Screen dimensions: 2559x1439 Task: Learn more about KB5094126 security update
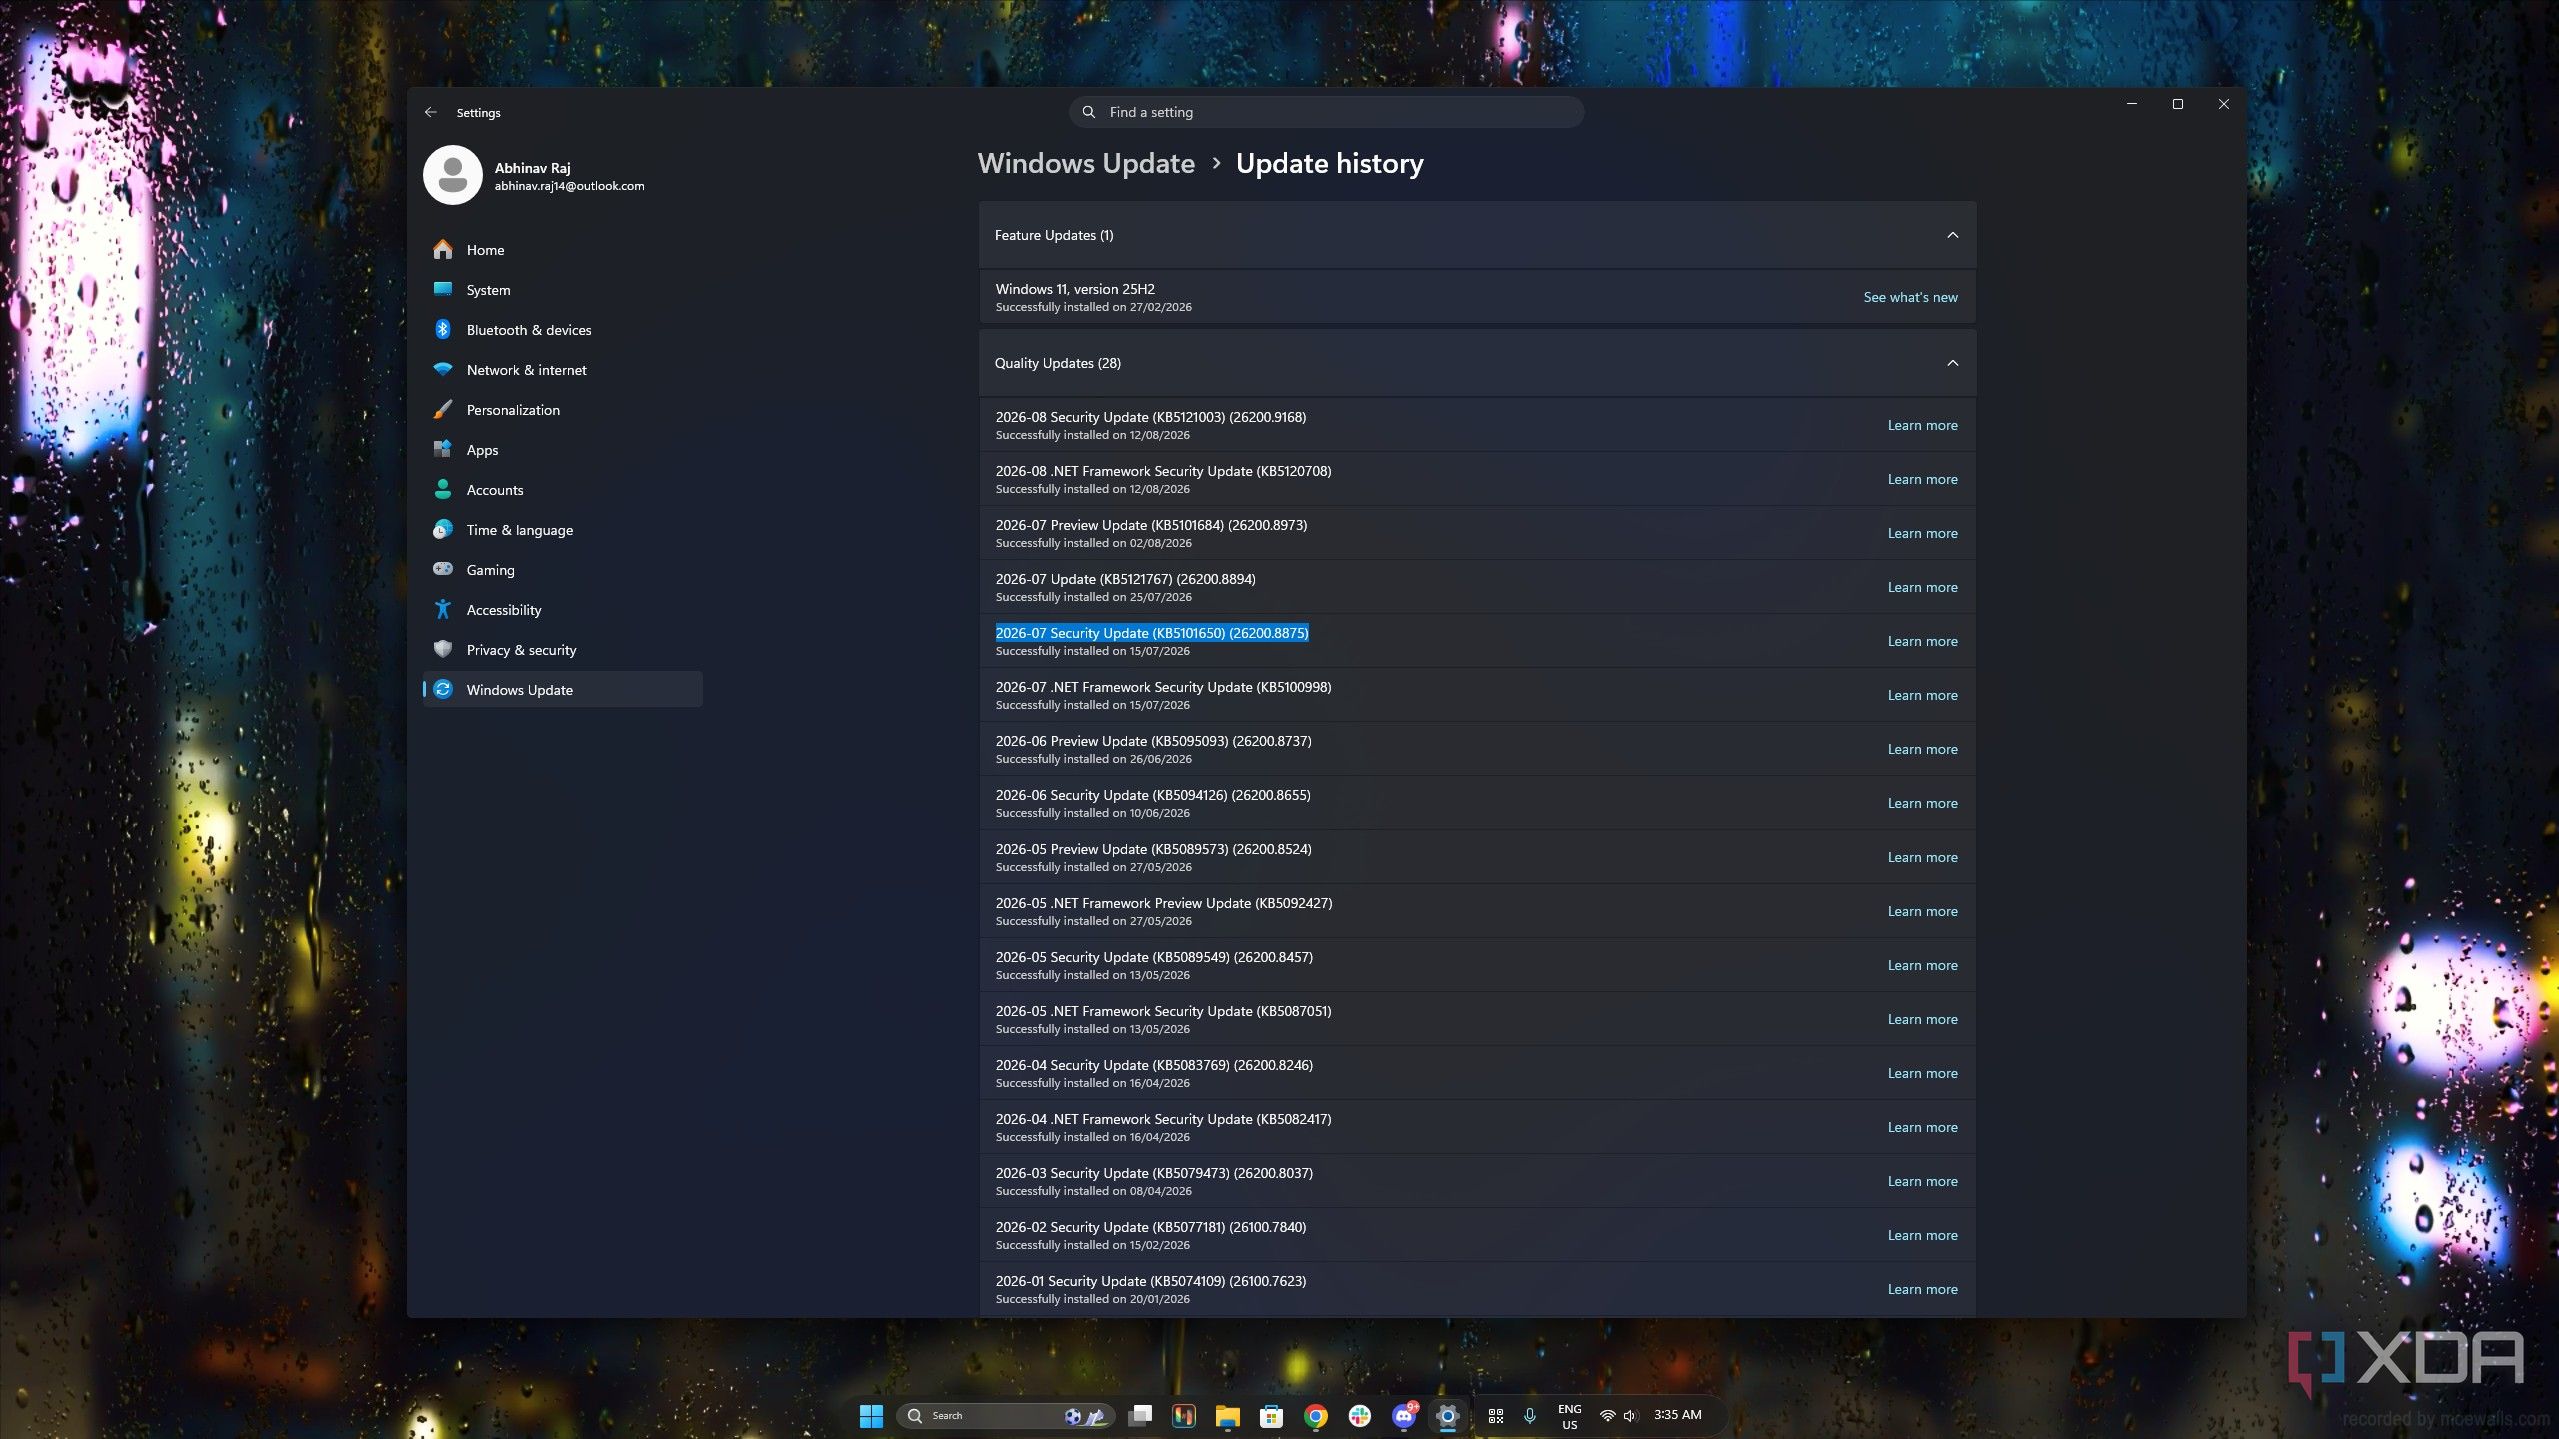(x=1922, y=803)
